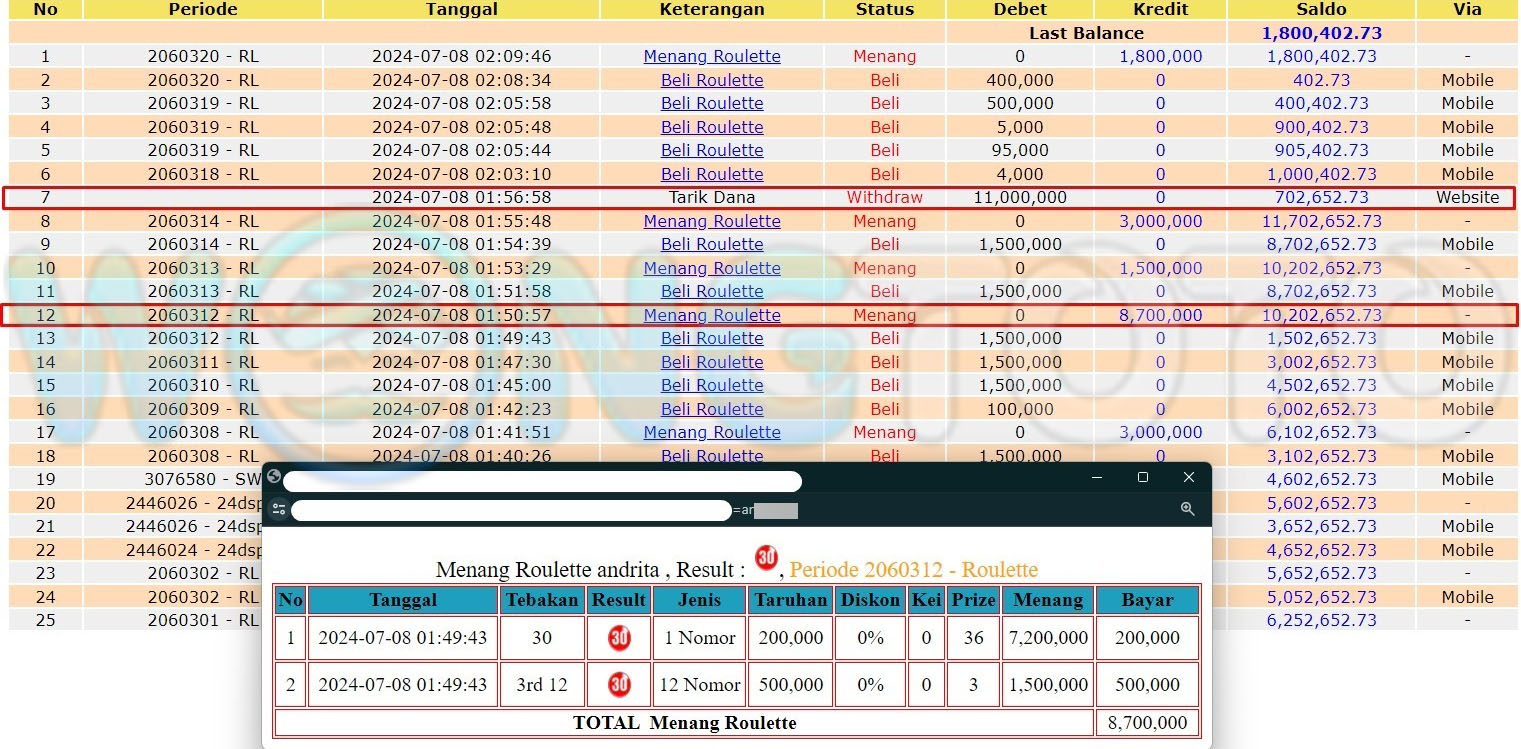Click the popup address bar URL field

click(x=510, y=510)
